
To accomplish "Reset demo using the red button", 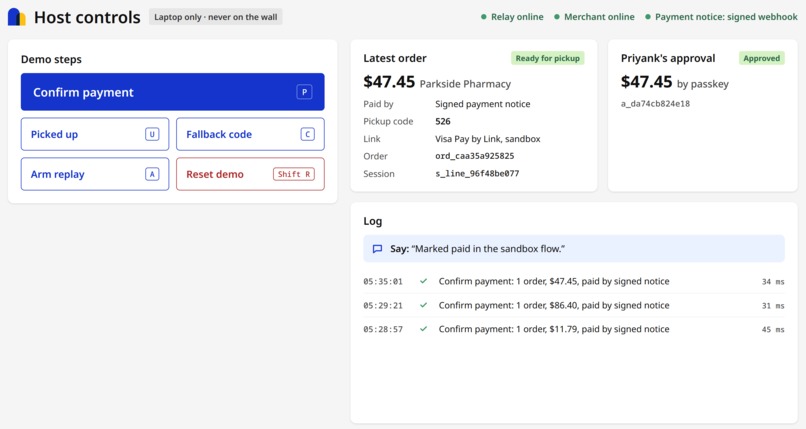I will 250,174.
